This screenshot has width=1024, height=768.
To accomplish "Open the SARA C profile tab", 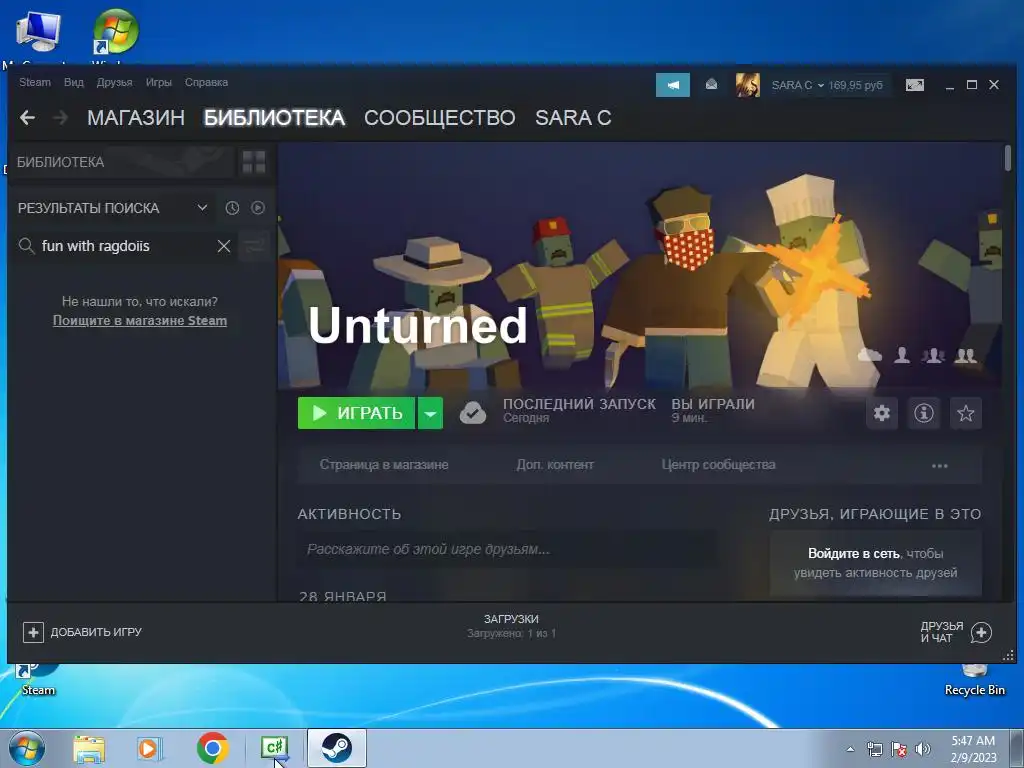I will pyautogui.click(x=573, y=118).
